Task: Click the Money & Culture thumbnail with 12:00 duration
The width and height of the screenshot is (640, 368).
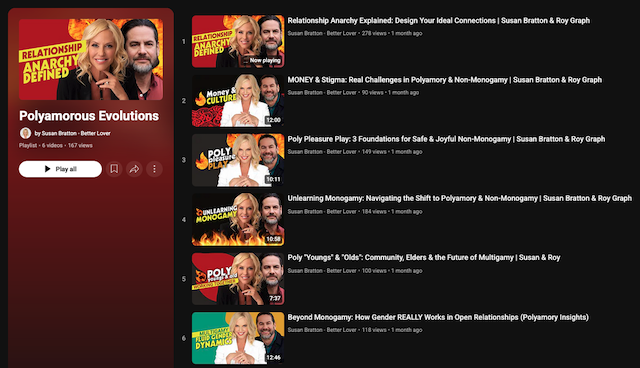Action: coord(238,100)
